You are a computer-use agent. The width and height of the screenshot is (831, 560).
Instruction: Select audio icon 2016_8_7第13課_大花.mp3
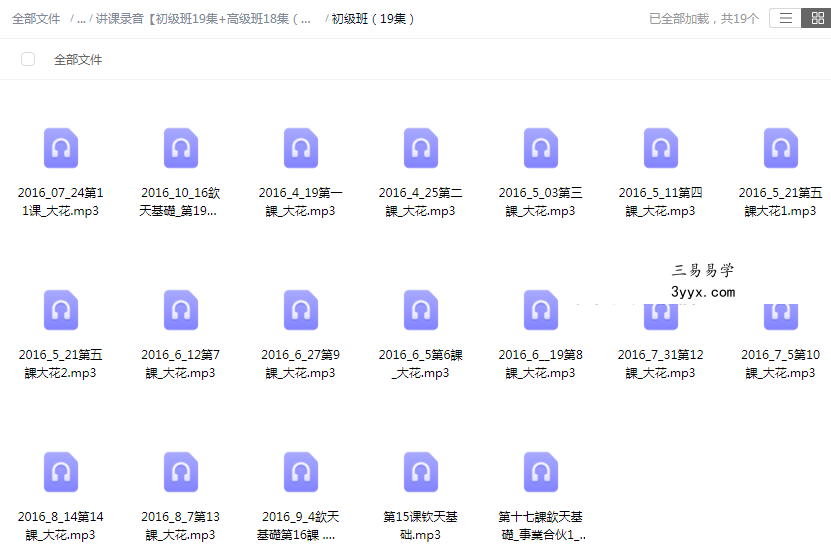(181, 473)
